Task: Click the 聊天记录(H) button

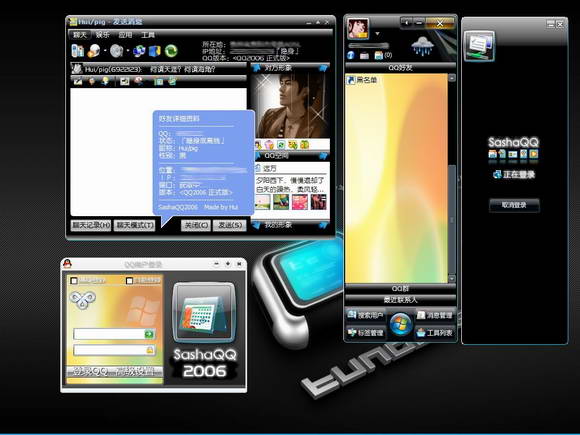Action: (x=91, y=225)
